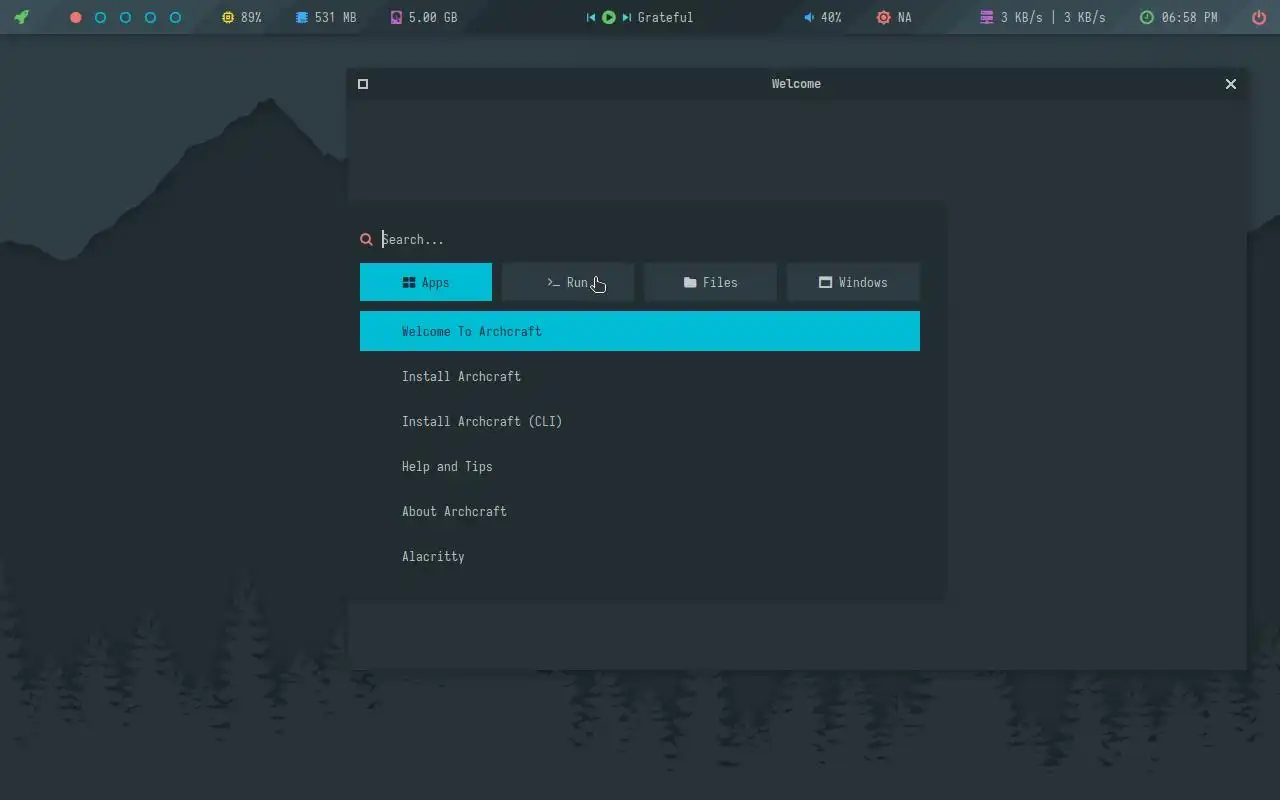Click the 89% CPU value
This screenshot has height=800, width=1280.
point(251,18)
